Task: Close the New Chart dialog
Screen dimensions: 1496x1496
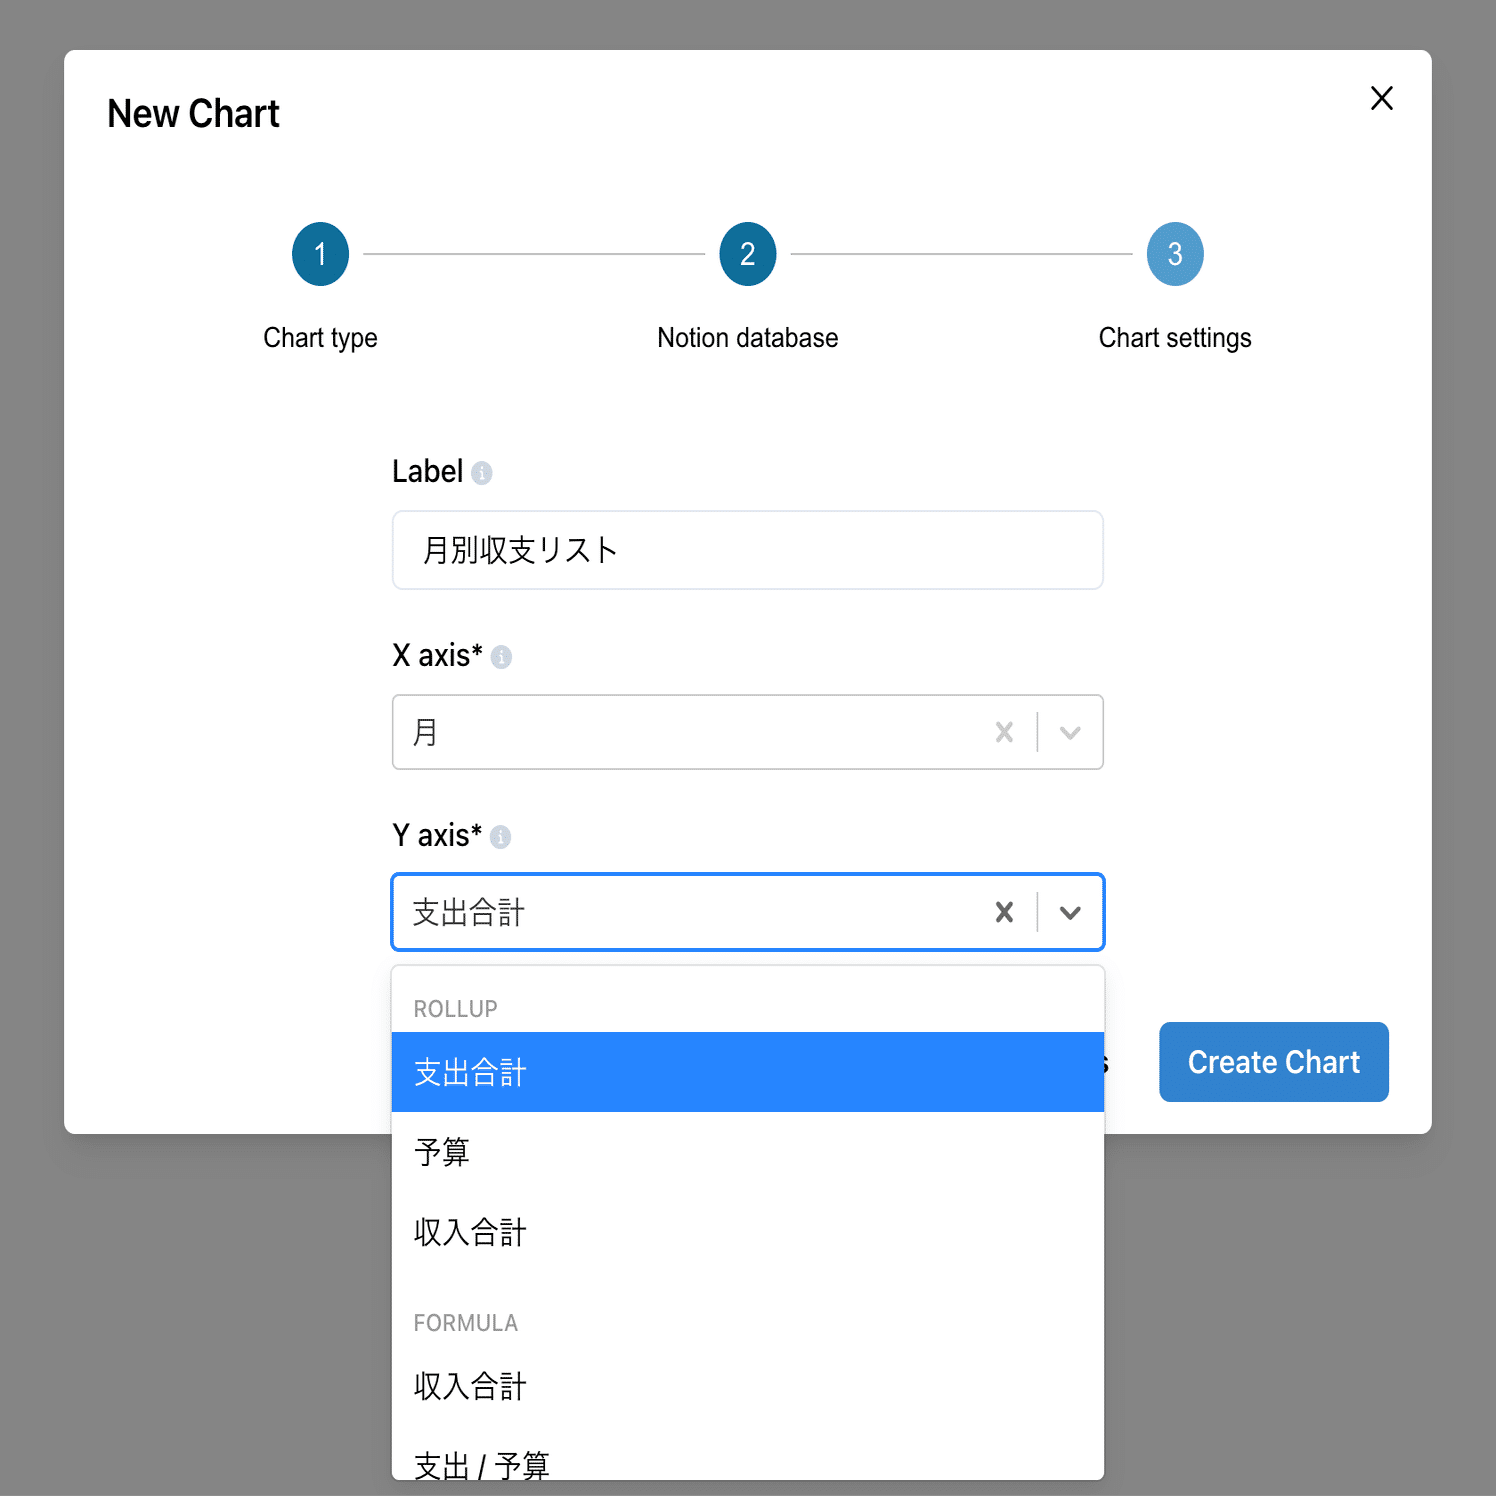Action: (x=1381, y=98)
